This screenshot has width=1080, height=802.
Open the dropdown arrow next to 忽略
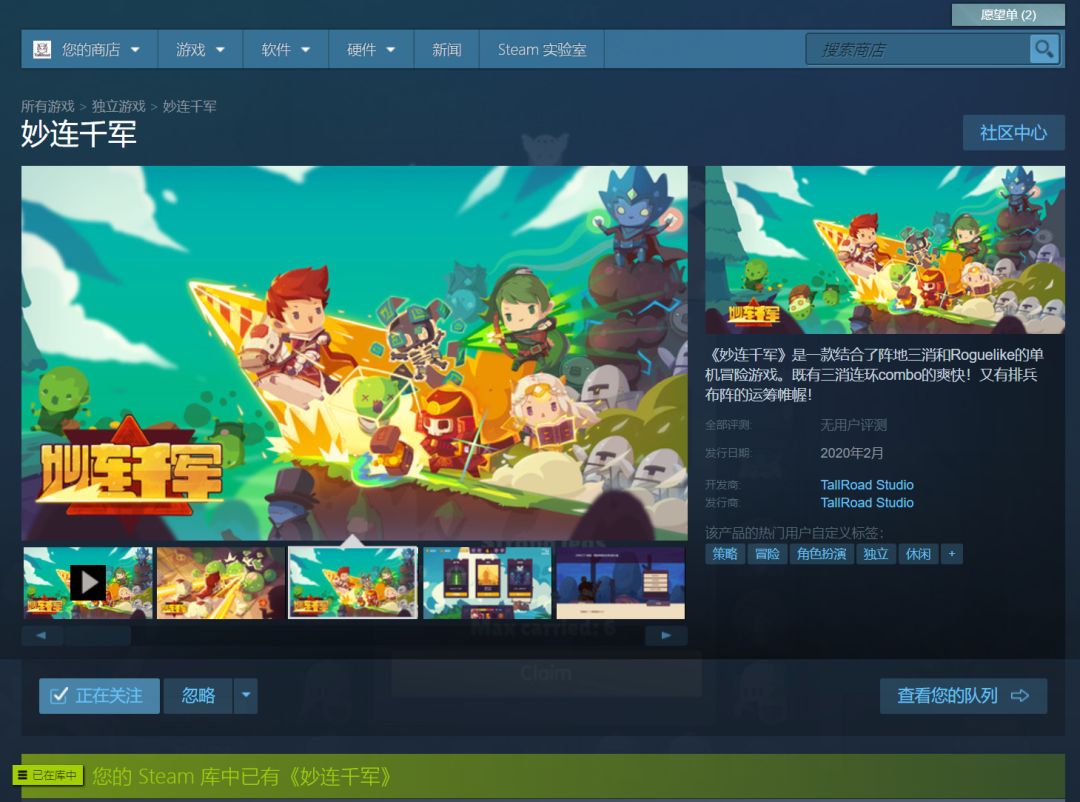tap(246, 696)
